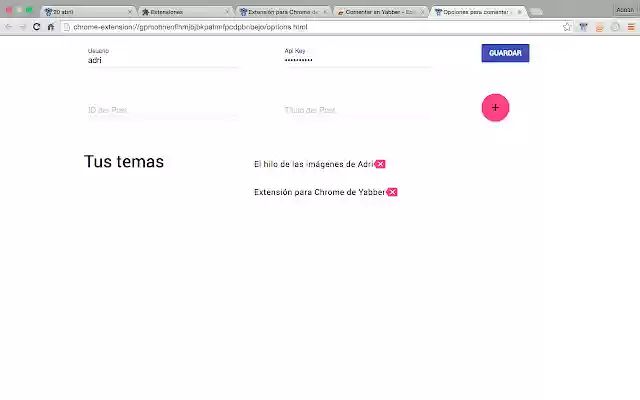
Task: Close the 'Comentar en Yabber' tab
Action: (x=422, y=12)
